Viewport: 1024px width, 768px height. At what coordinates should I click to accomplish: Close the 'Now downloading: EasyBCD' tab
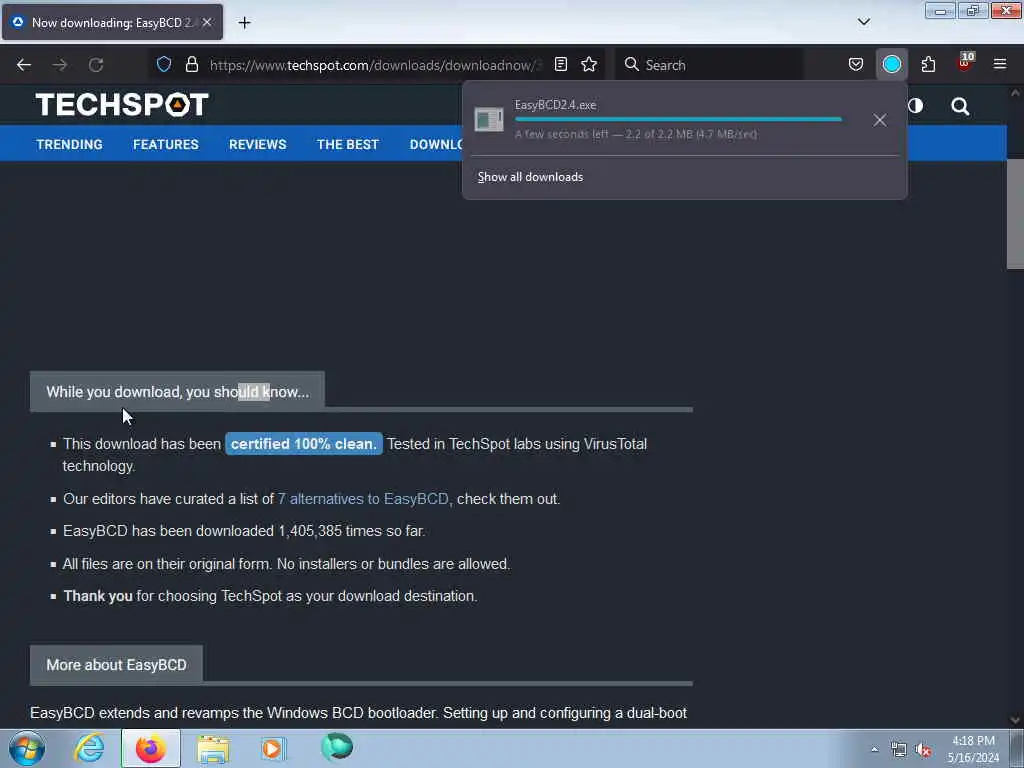click(x=207, y=22)
